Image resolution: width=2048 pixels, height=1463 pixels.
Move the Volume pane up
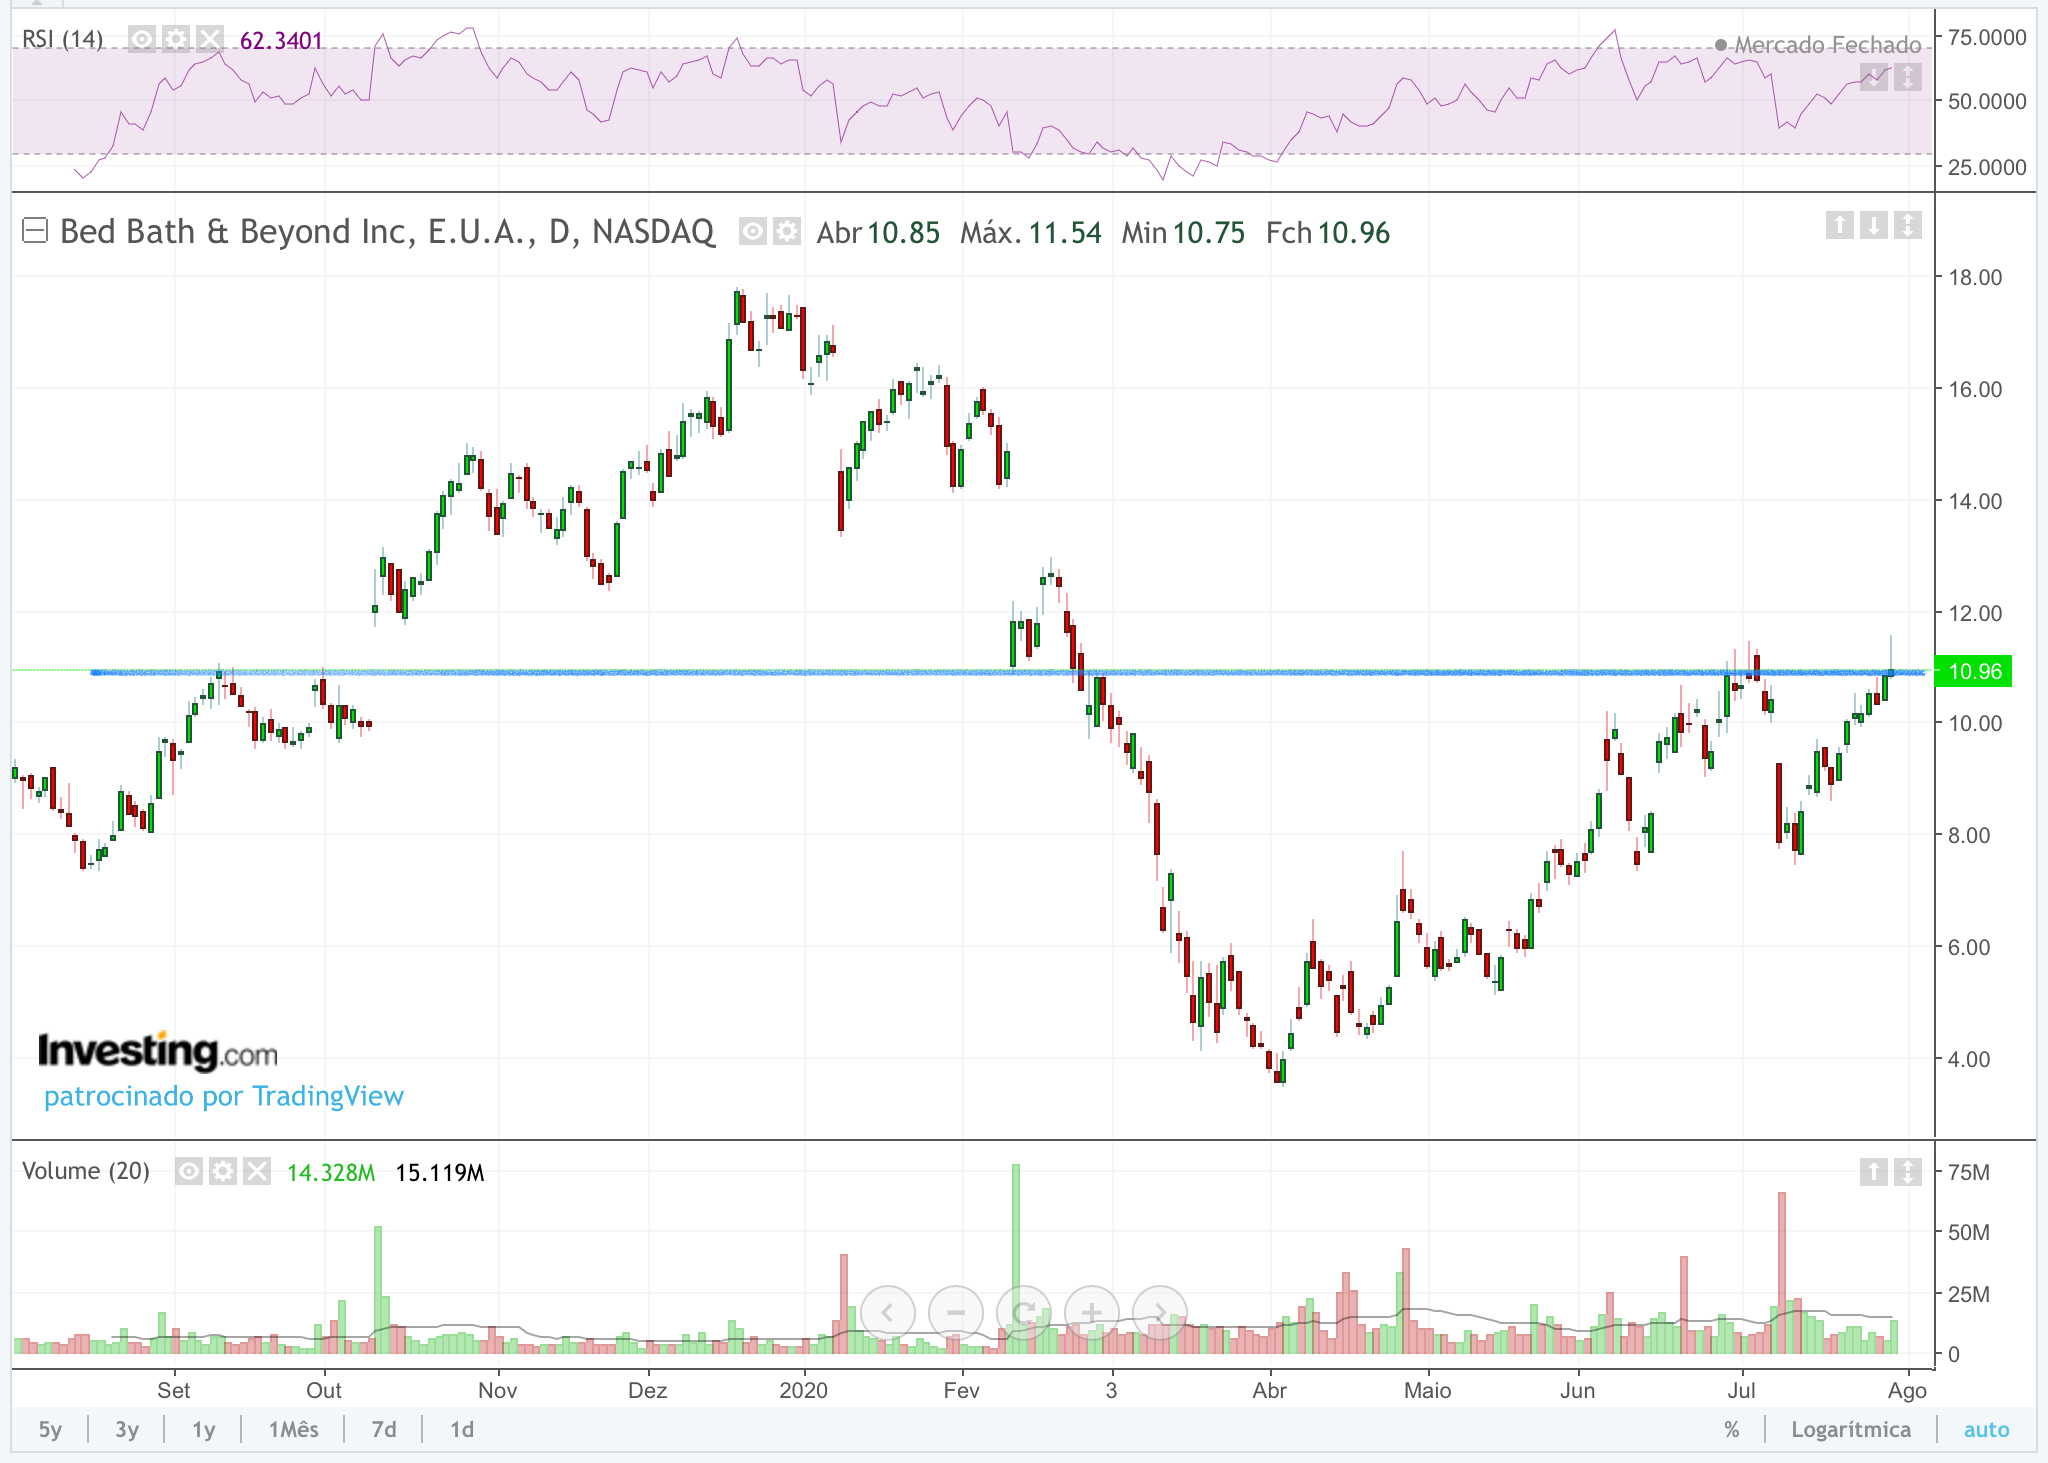point(1874,1171)
